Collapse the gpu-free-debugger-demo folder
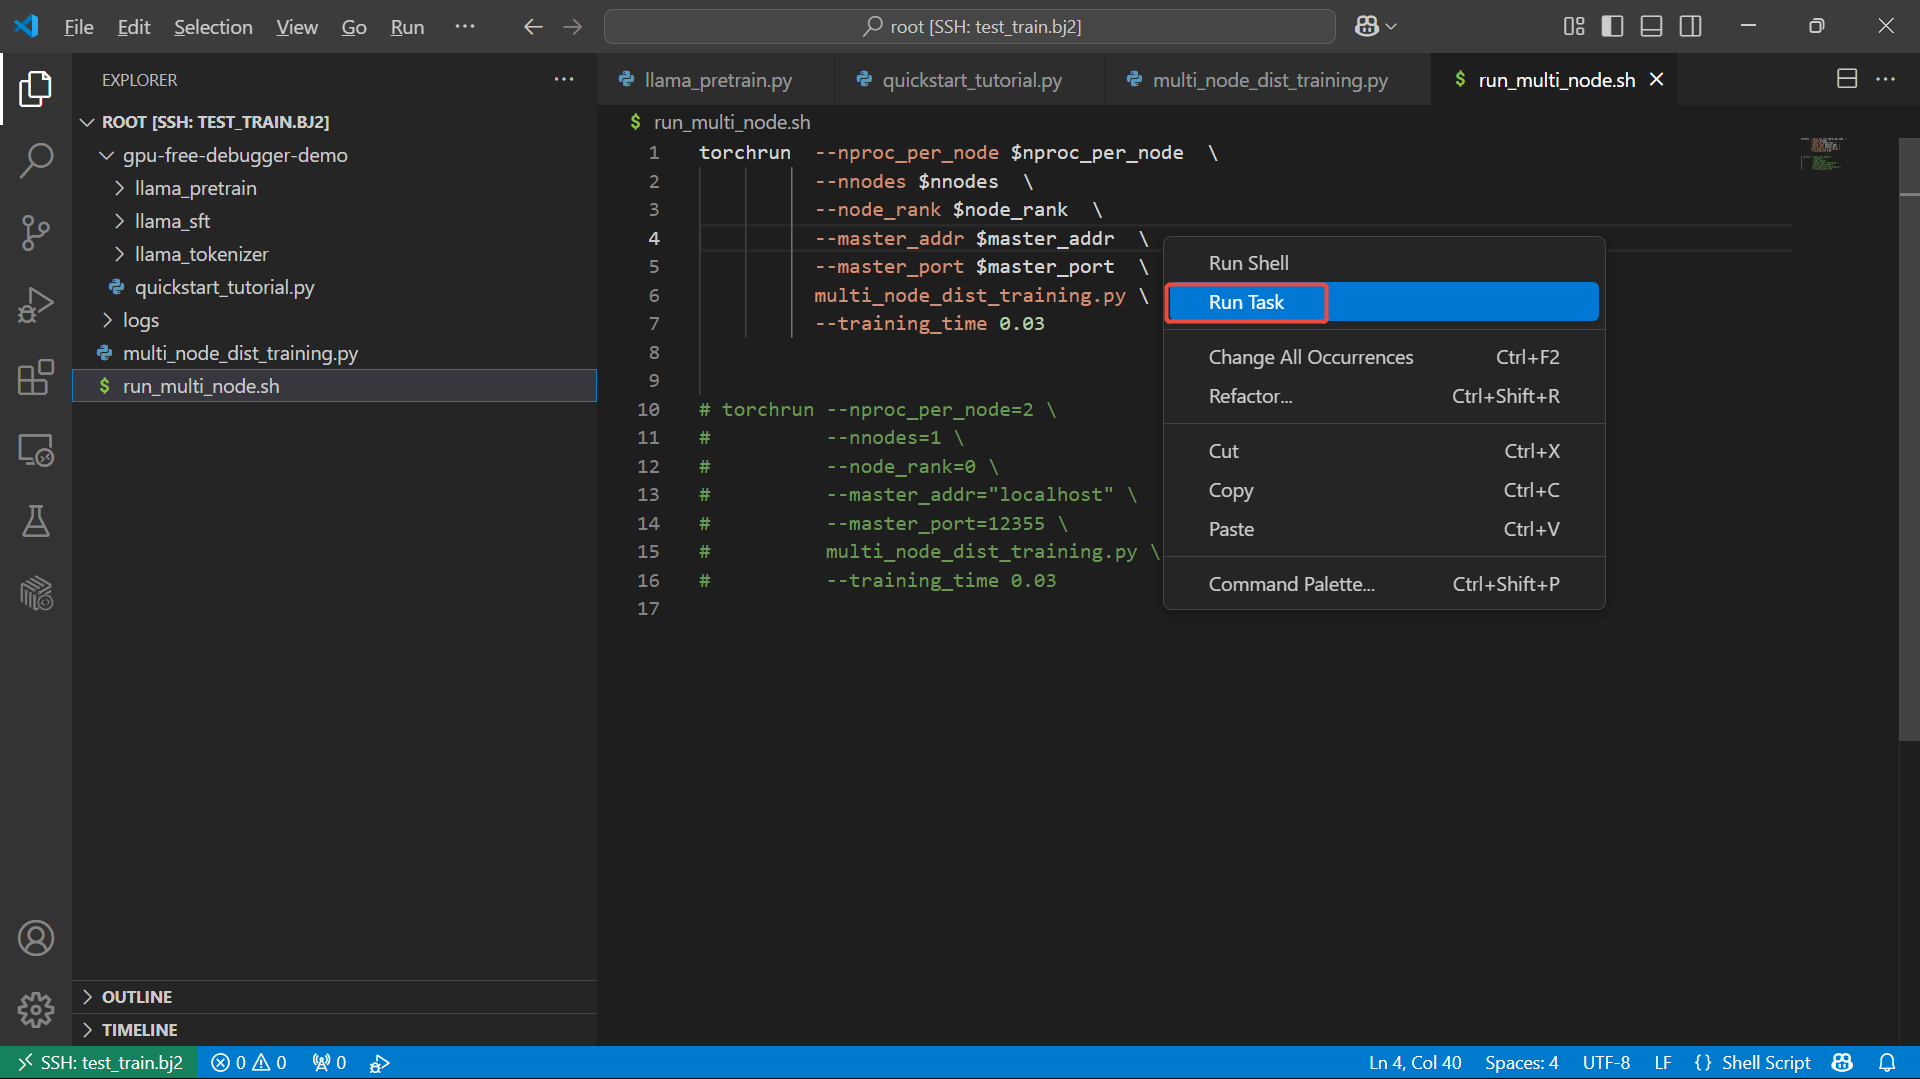Screen dimensions: 1920x1079 235,155
